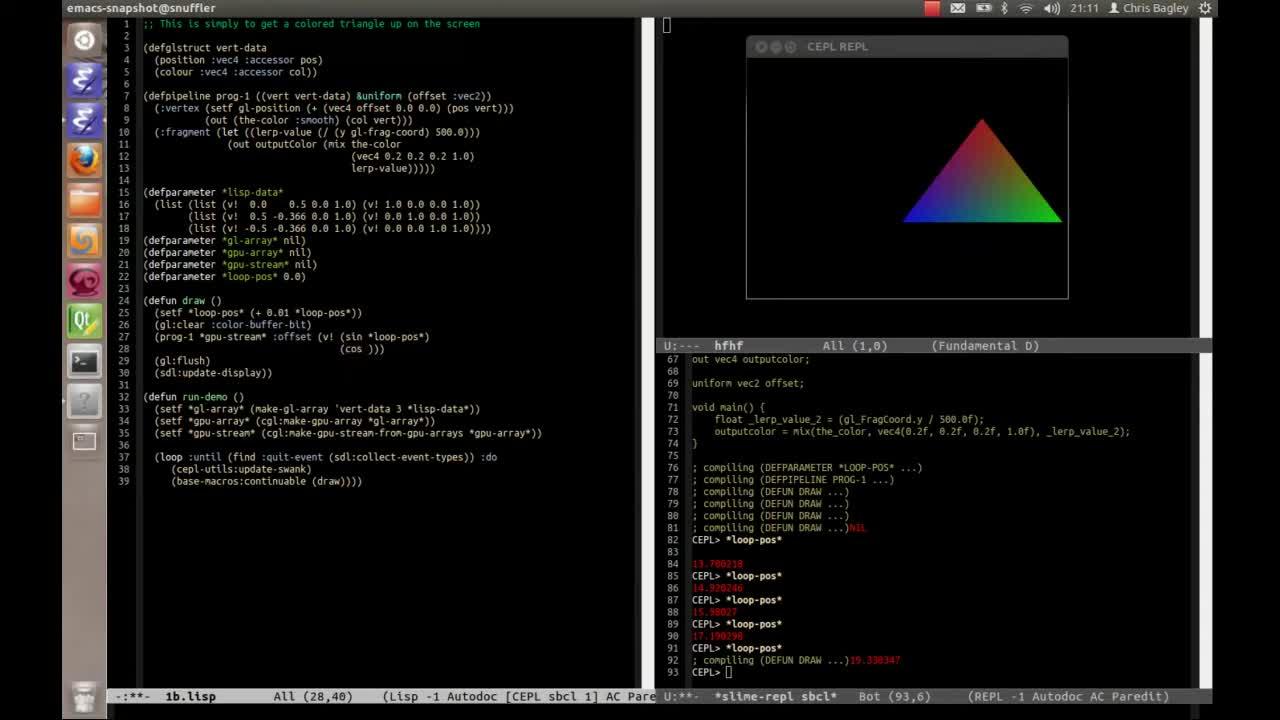This screenshot has height=720, width=1280.
Task: Launch Qt Creator from the dock
Action: [x=84, y=320]
